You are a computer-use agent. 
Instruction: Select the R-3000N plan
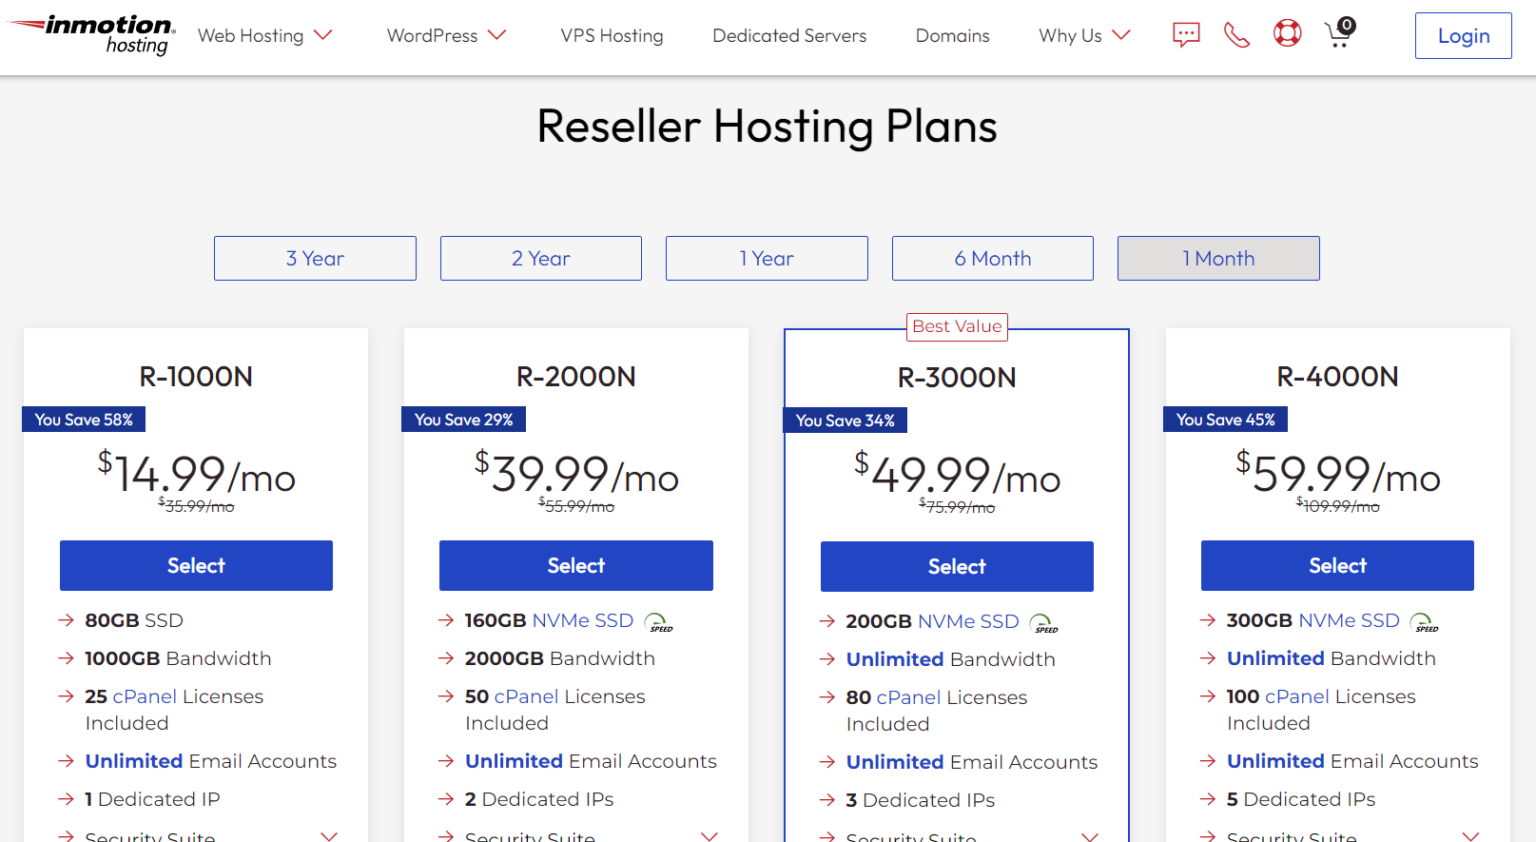[x=956, y=566]
